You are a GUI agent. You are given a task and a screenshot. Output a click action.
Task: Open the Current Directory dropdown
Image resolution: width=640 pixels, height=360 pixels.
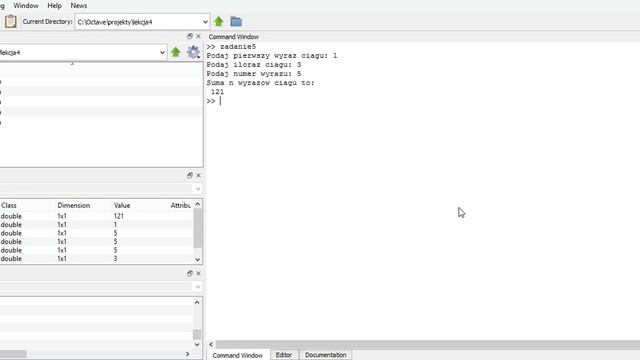coord(205,22)
